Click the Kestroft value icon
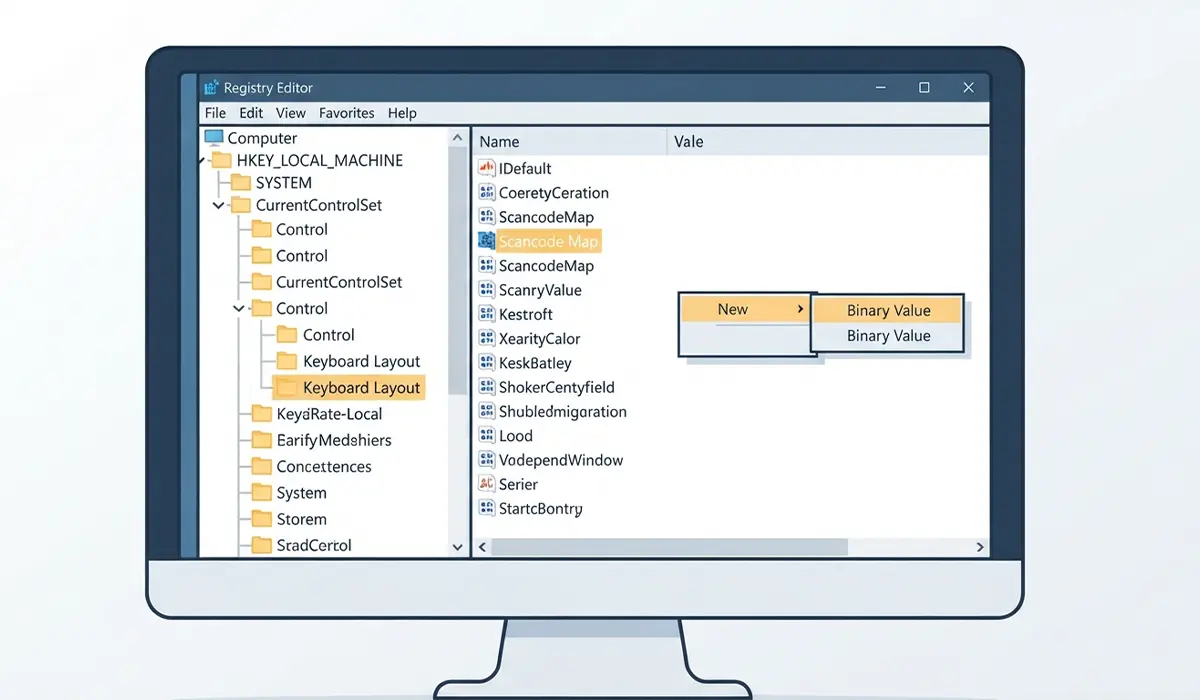 487,314
